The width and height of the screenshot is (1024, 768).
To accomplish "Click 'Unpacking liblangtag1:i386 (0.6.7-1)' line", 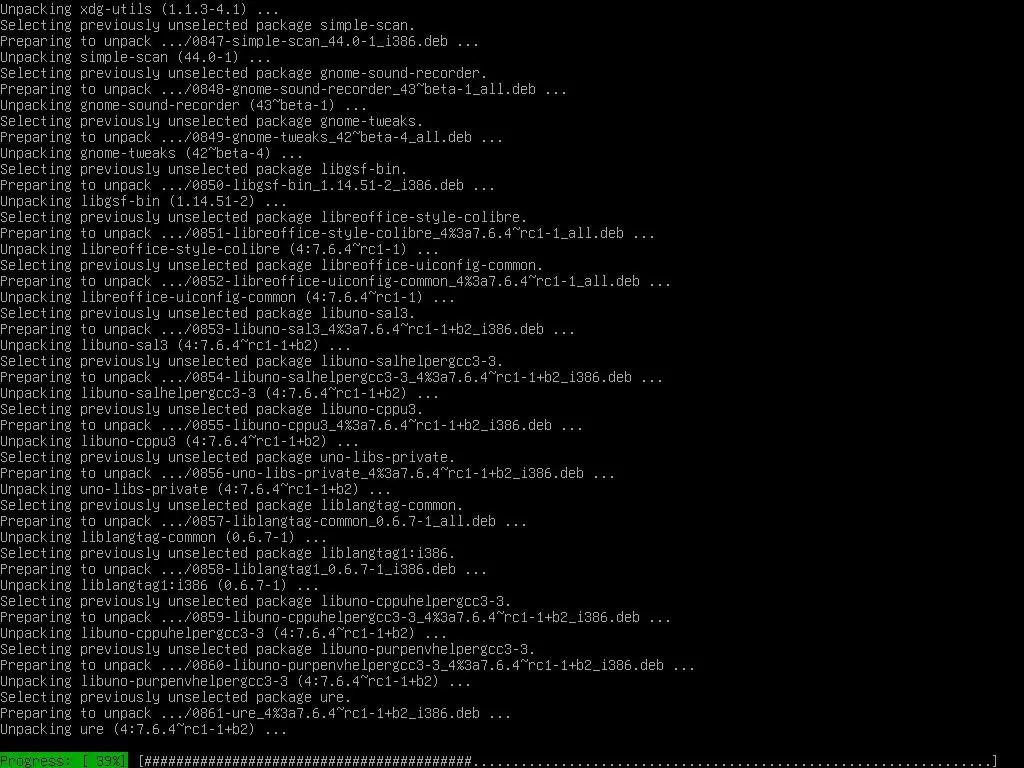I will coord(159,585).
